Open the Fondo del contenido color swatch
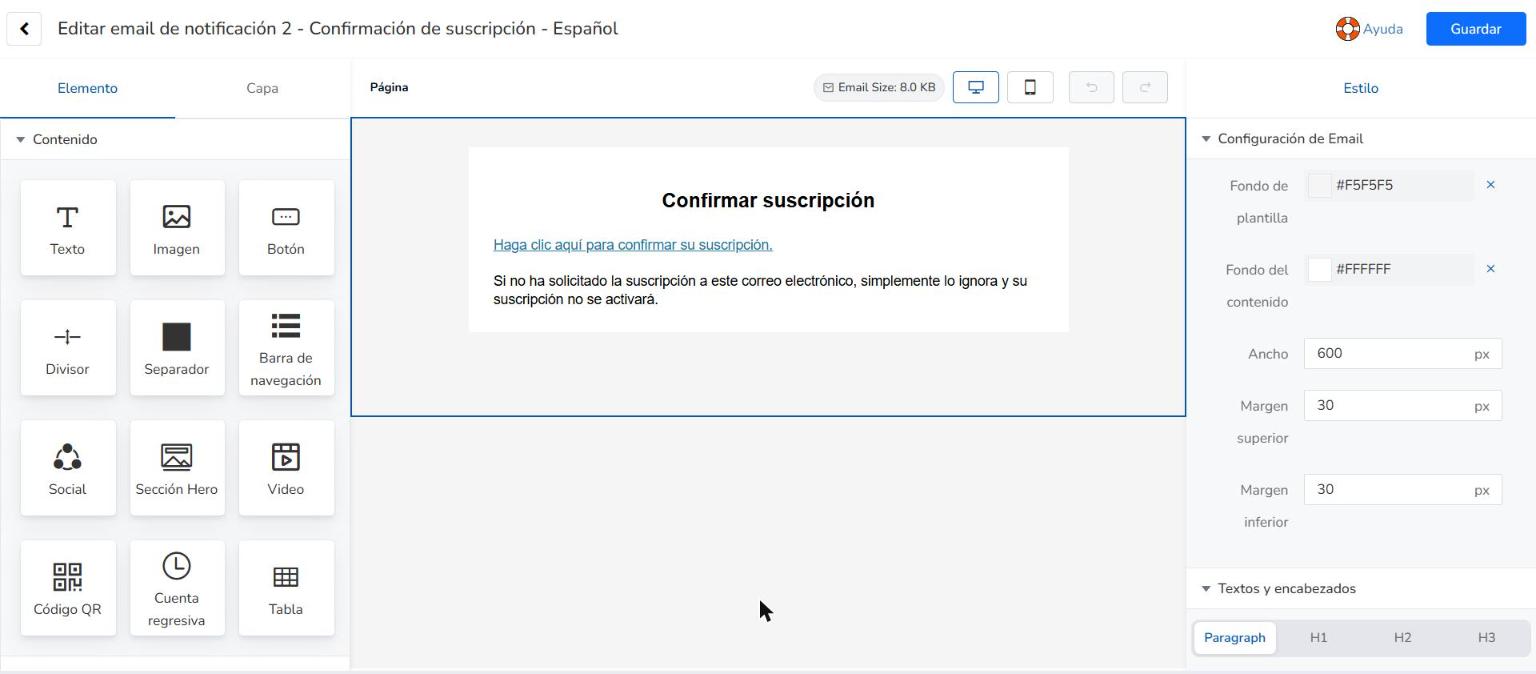This screenshot has height=674, width=1536. coord(1320,269)
